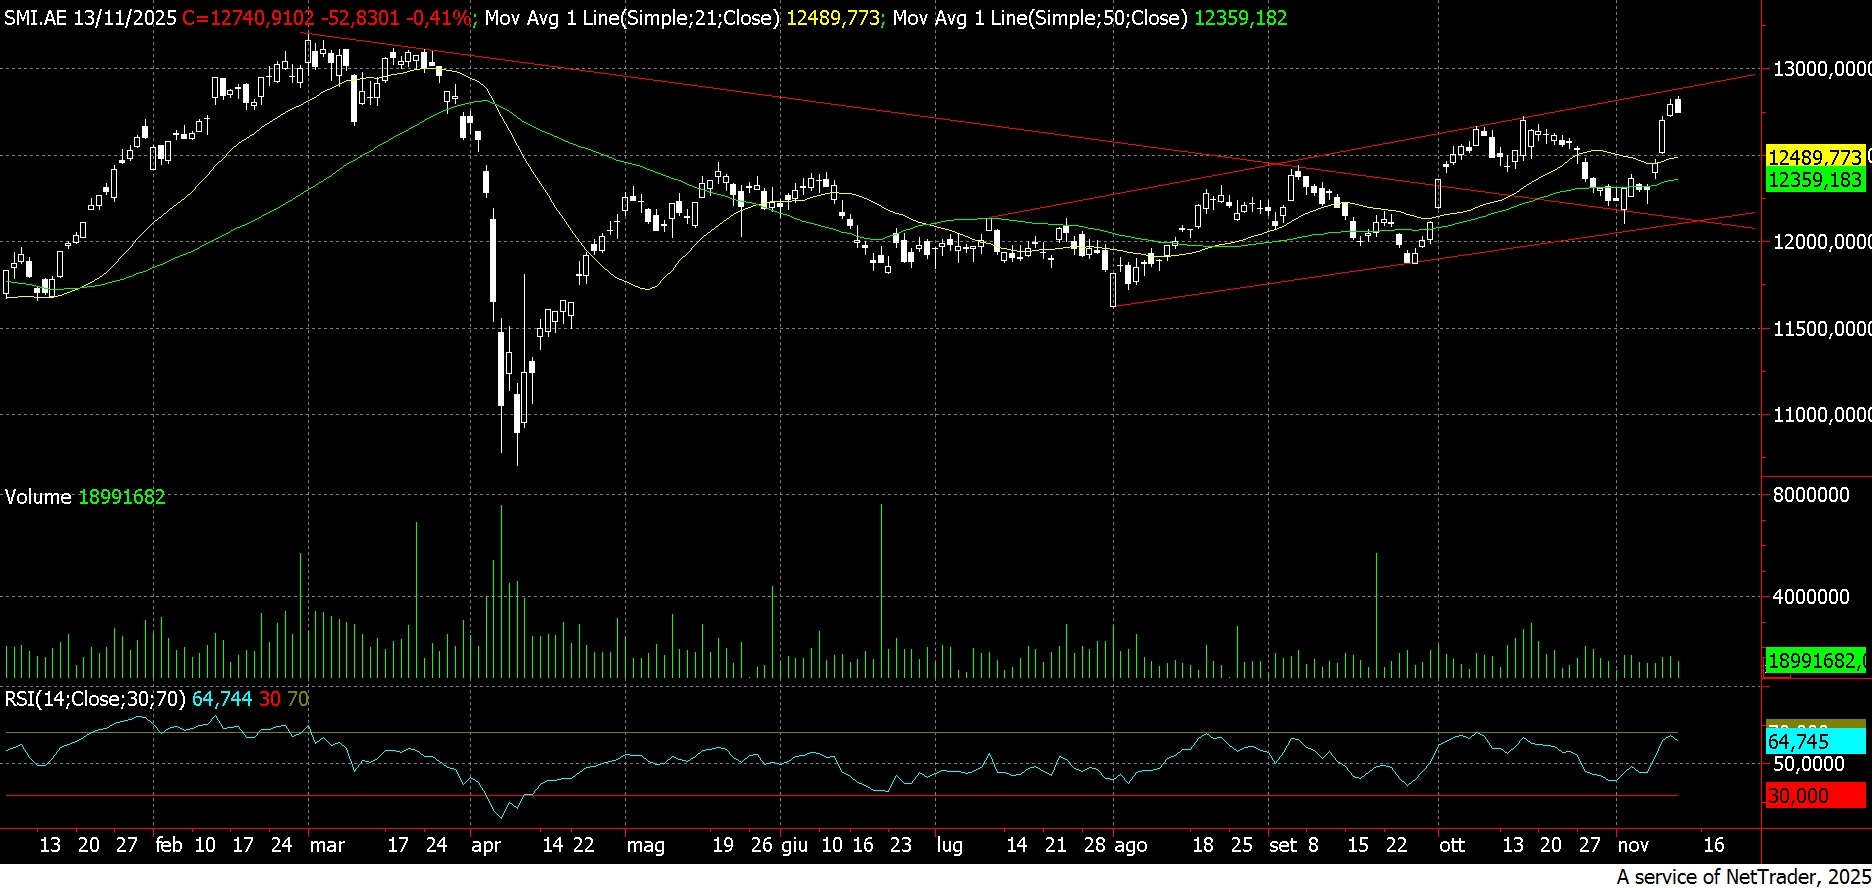Image resolution: width=1872 pixels, height=888 pixels.
Task: Click the 'A service of NetTrader, 2025' text
Action: point(1742,877)
